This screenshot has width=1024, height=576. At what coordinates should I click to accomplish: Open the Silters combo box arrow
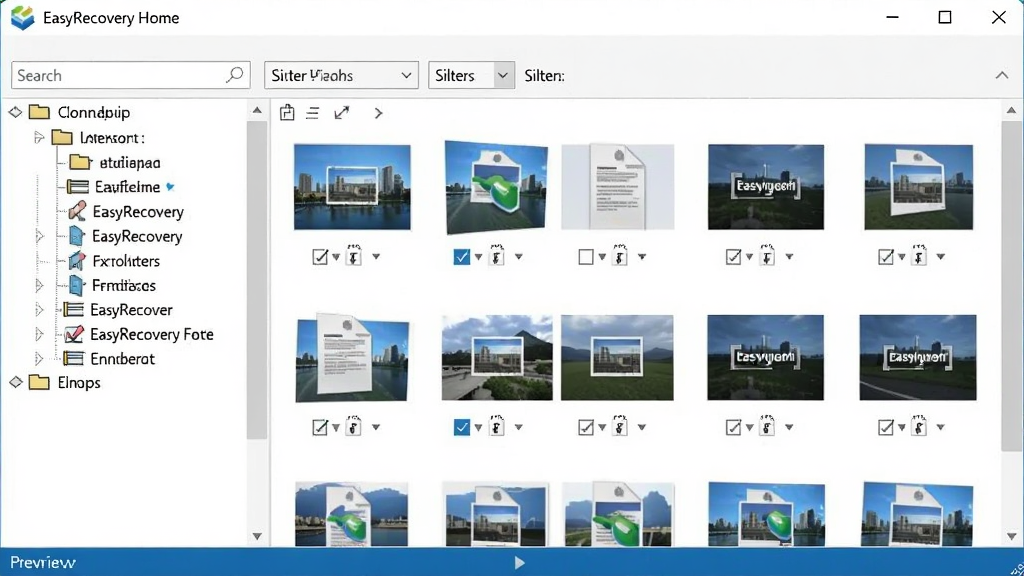[x=503, y=75]
